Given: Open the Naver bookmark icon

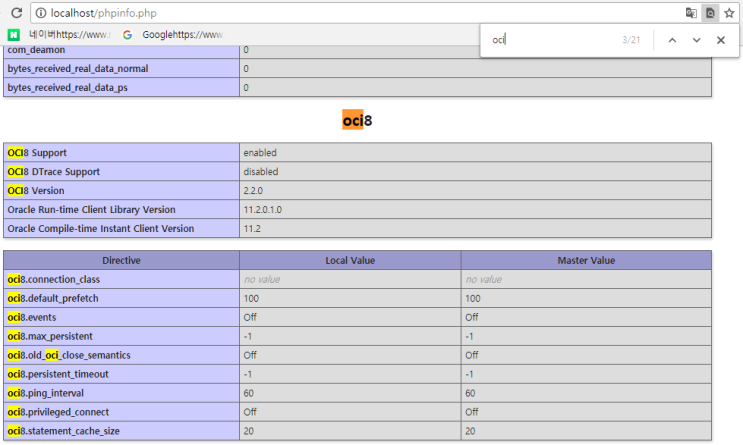Looking at the screenshot, I should 14,35.
